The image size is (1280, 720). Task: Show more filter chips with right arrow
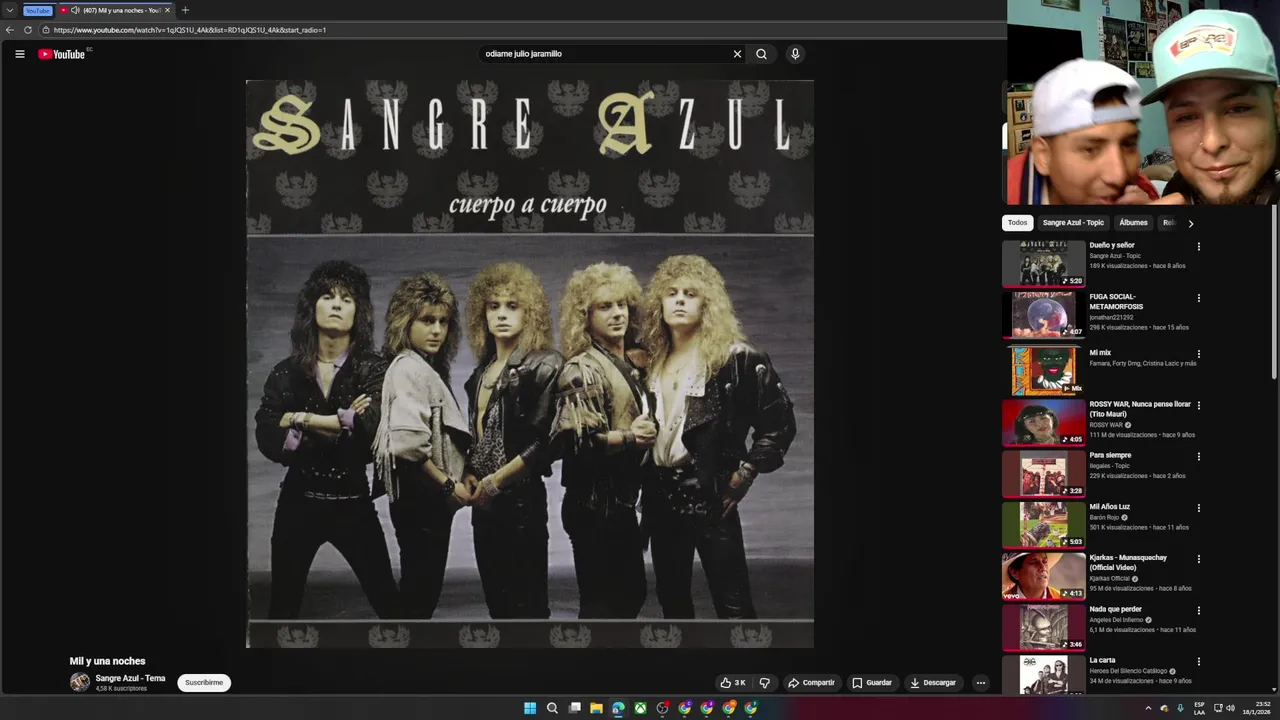(1190, 223)
